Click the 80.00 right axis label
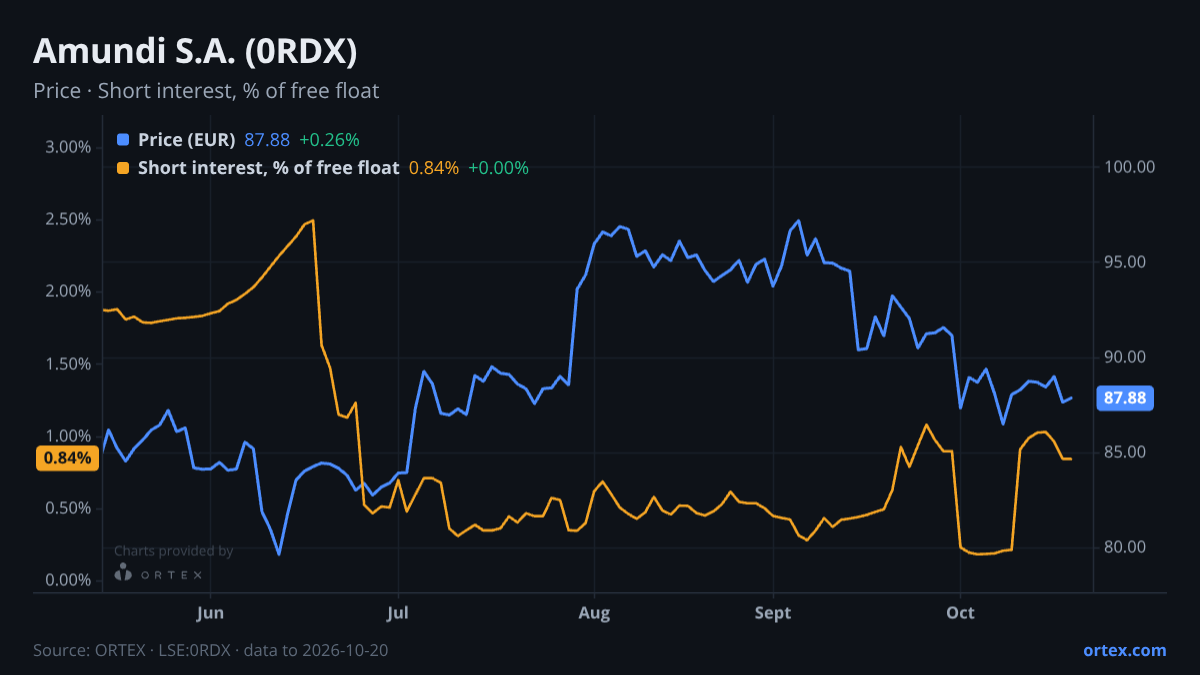 click(x=1126, y=547)
